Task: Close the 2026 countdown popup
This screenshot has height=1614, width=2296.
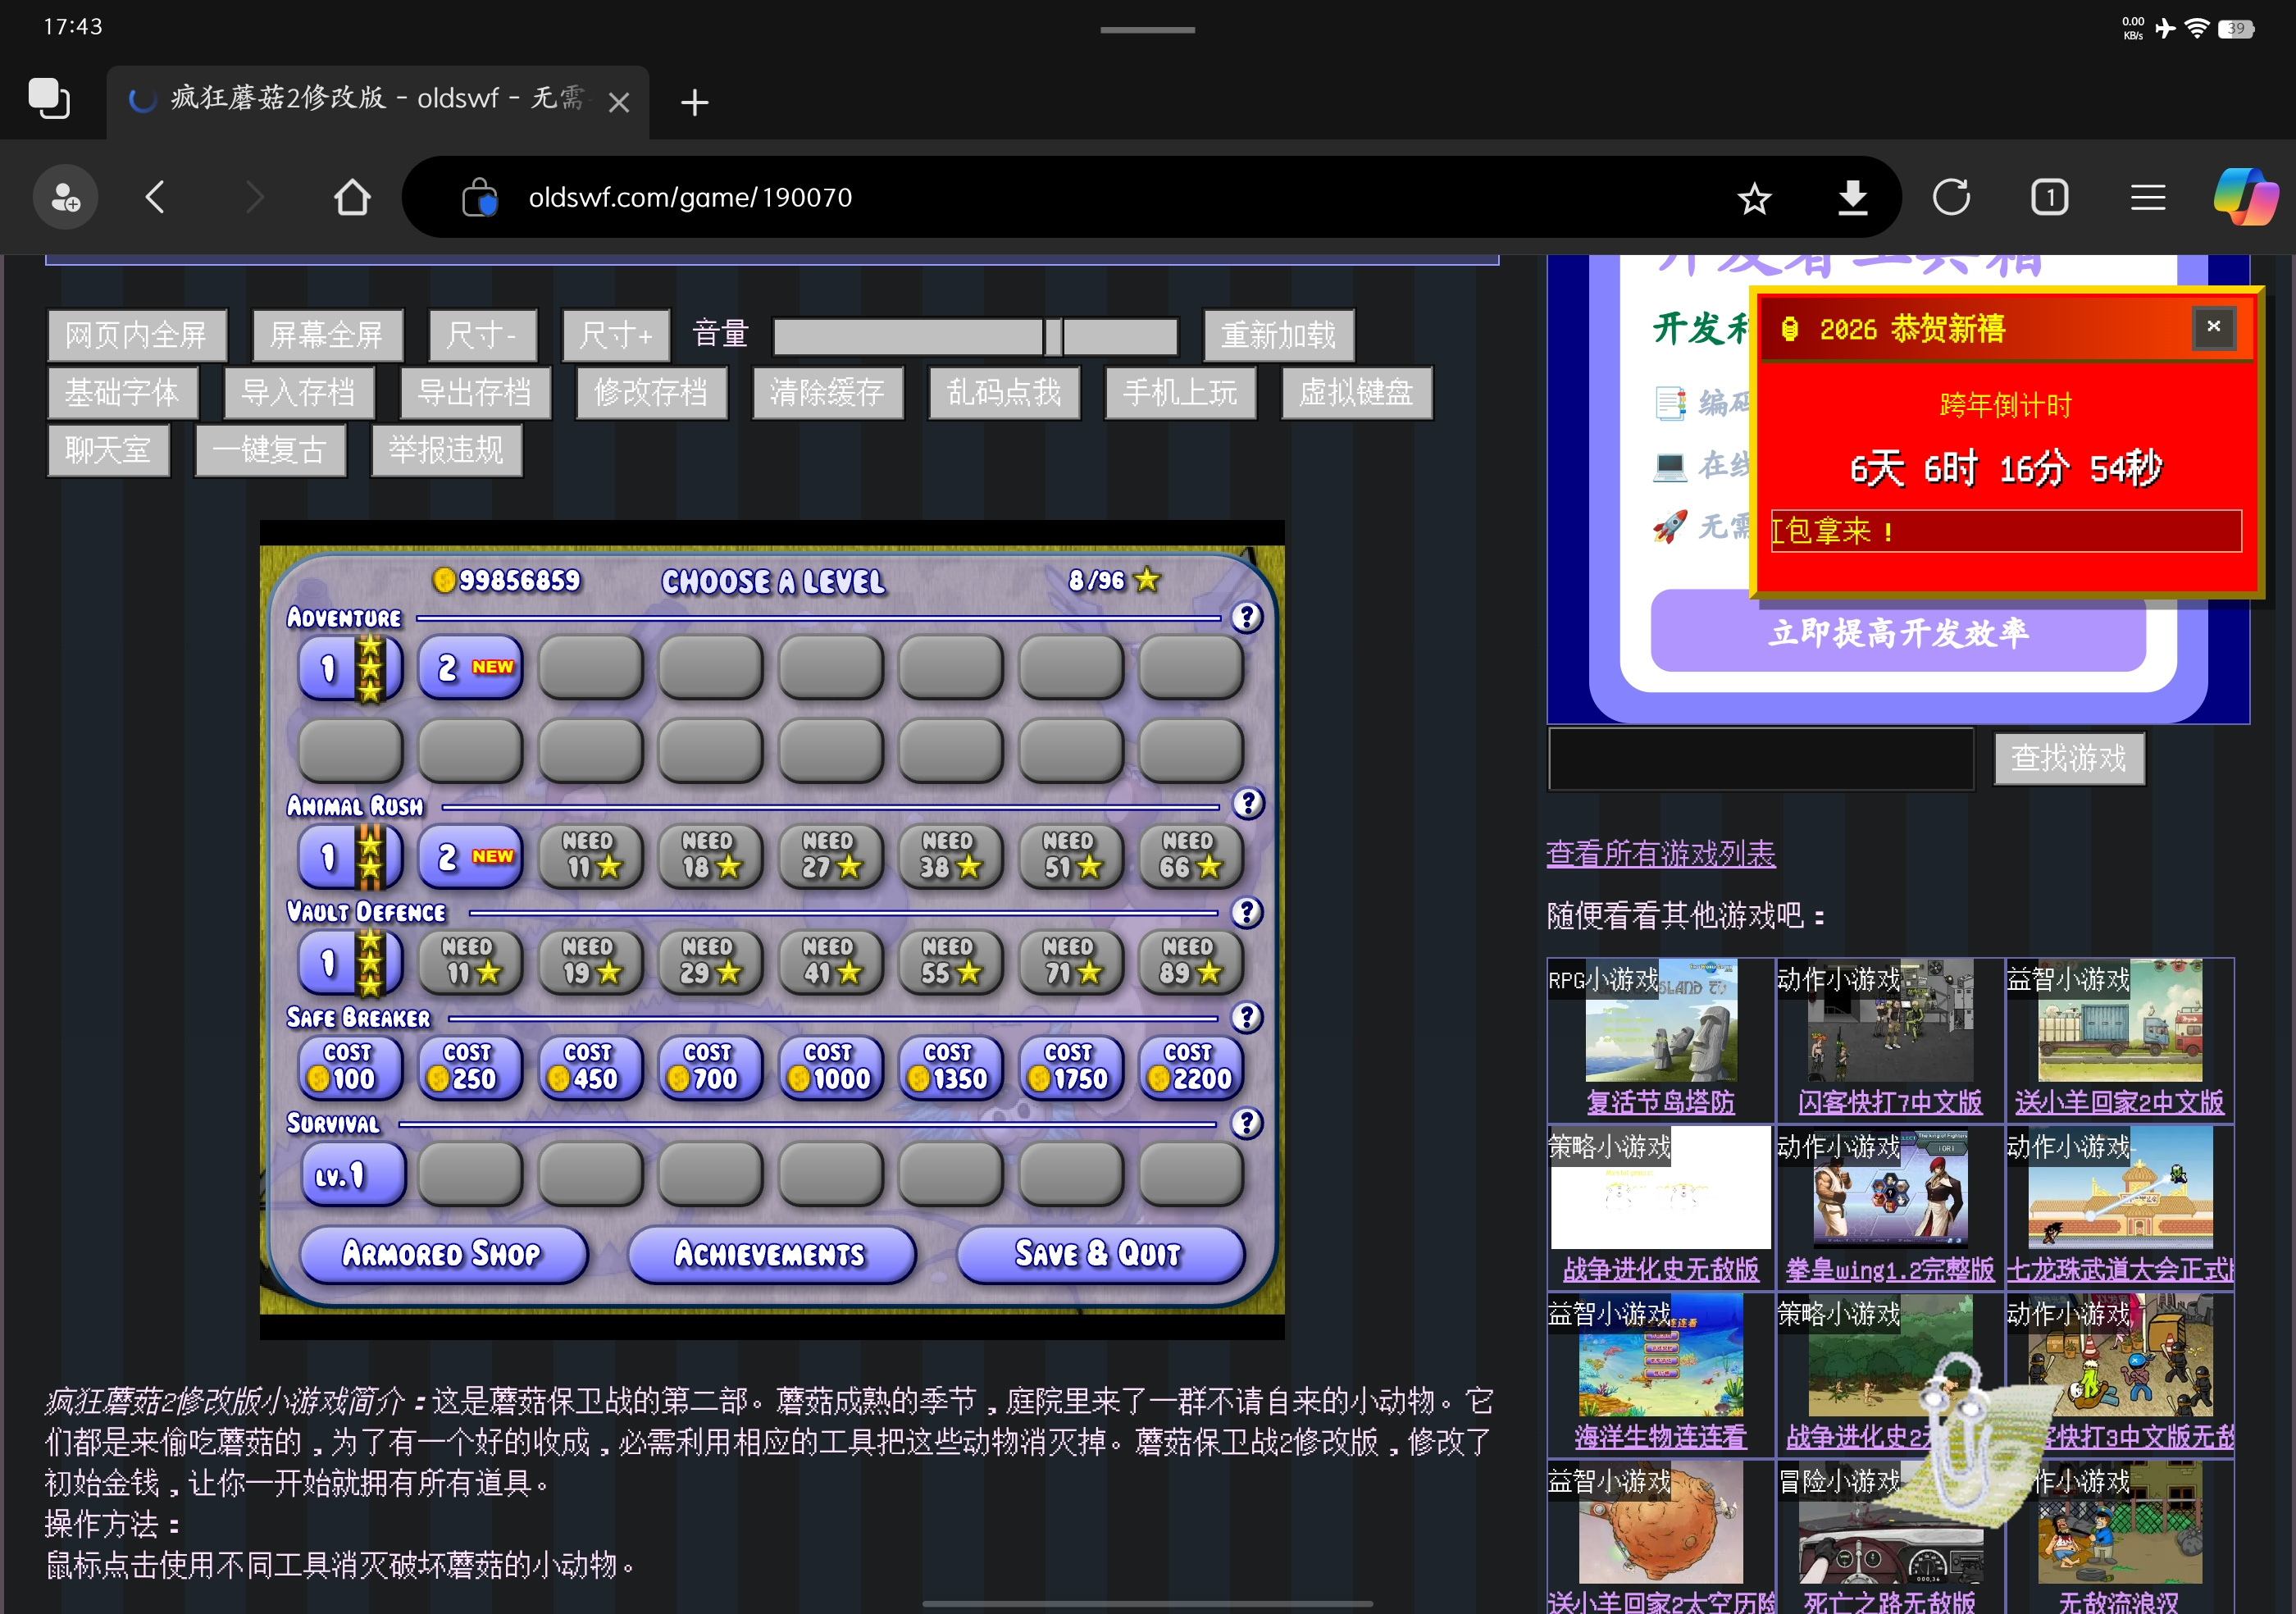Action: click(2213, 327)
